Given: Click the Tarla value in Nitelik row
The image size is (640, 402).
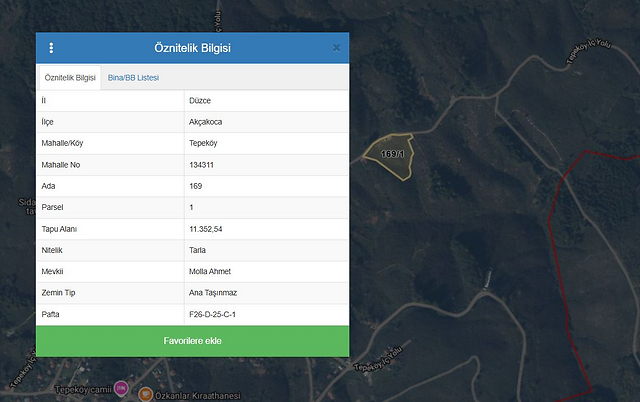Looking at the screenshot, I should click(x=198, y=250).
